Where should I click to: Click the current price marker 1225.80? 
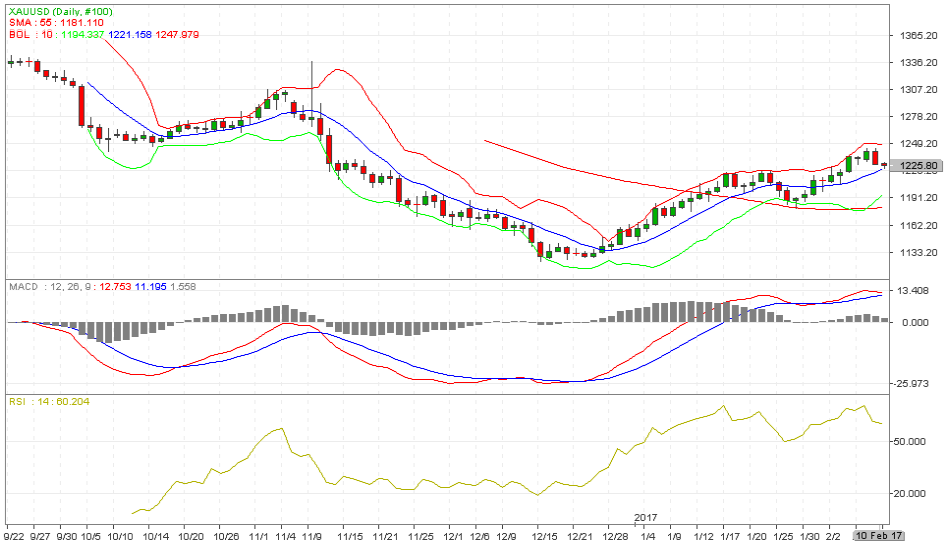pos(916,165)
